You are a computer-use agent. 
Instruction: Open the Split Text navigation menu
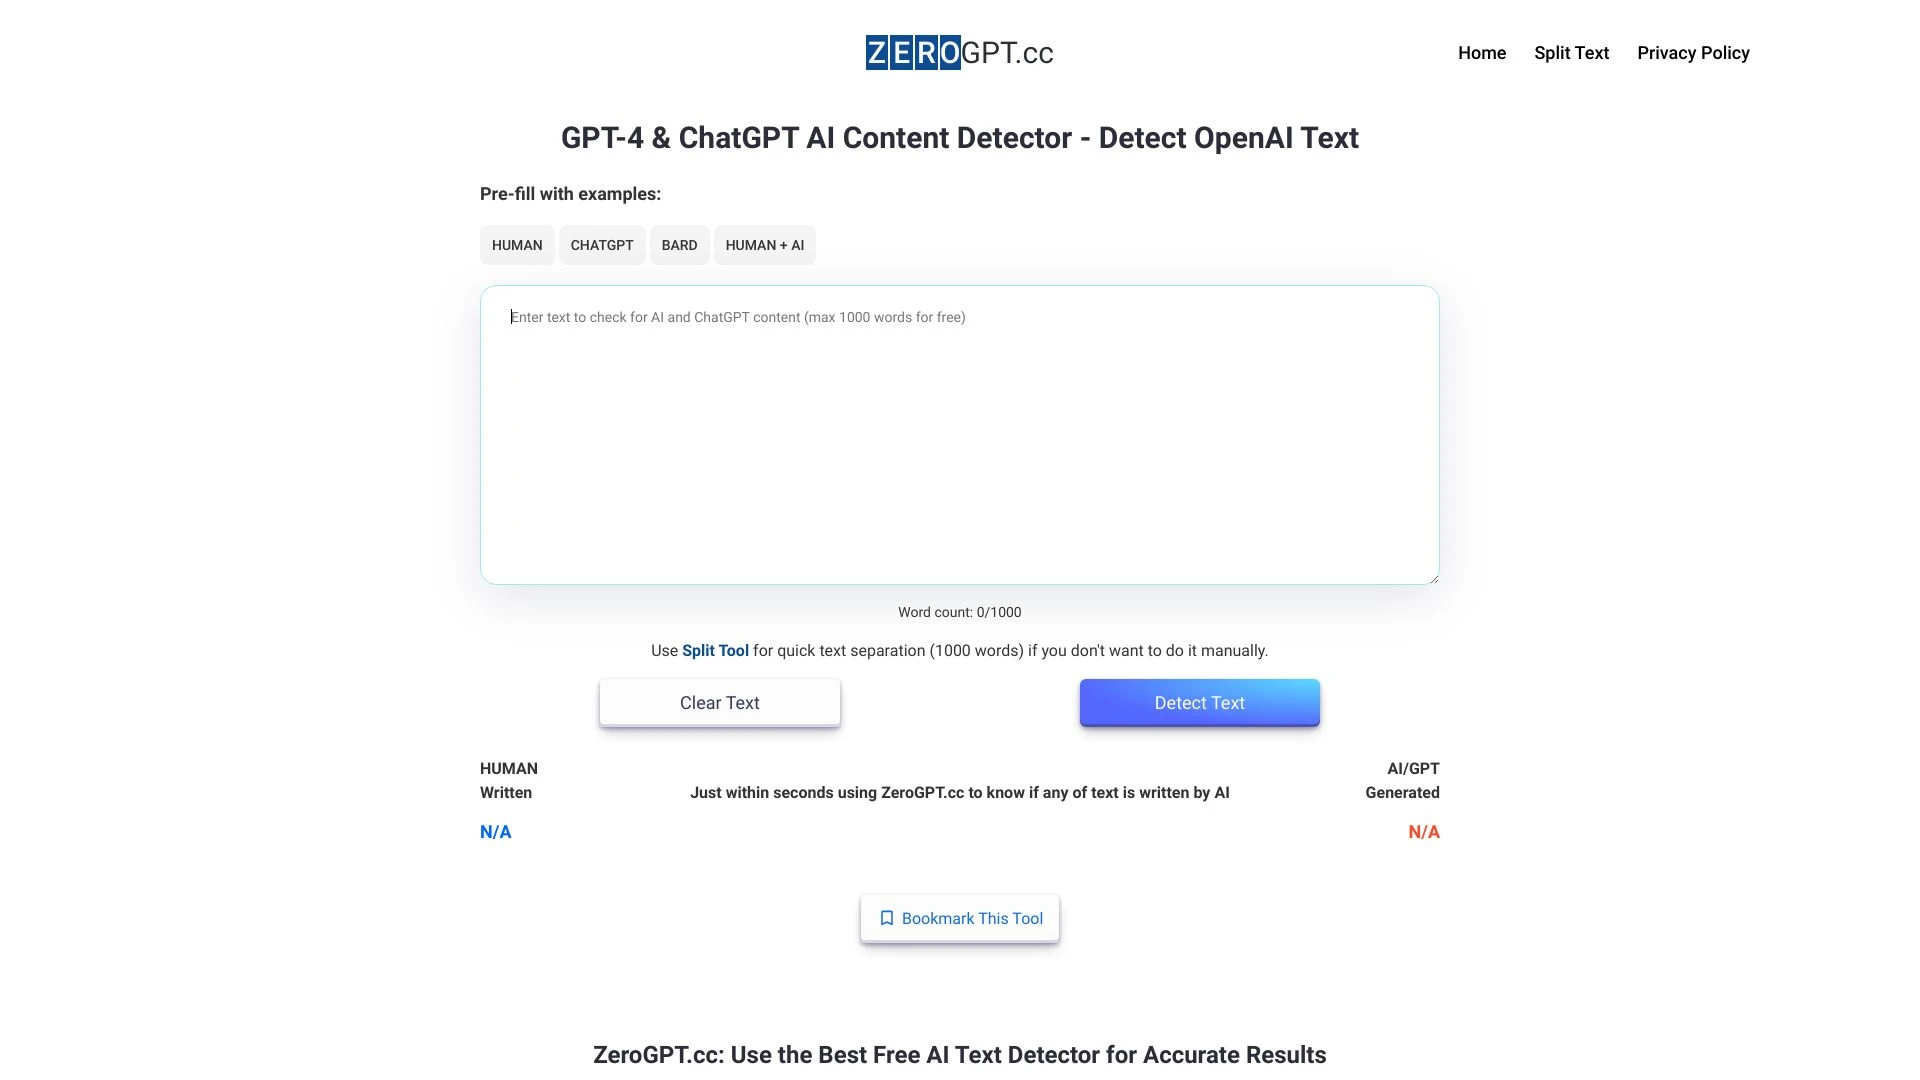tap(1572, 53)
